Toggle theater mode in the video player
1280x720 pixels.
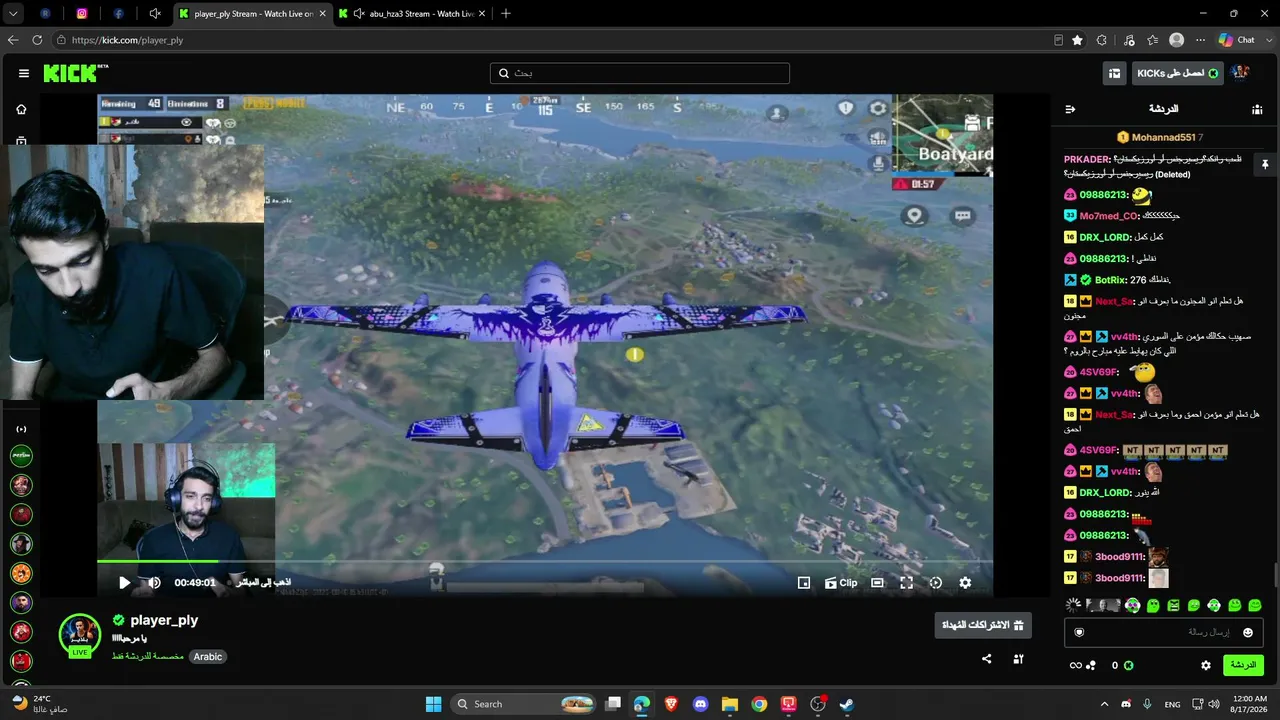[x=877, y=583]
